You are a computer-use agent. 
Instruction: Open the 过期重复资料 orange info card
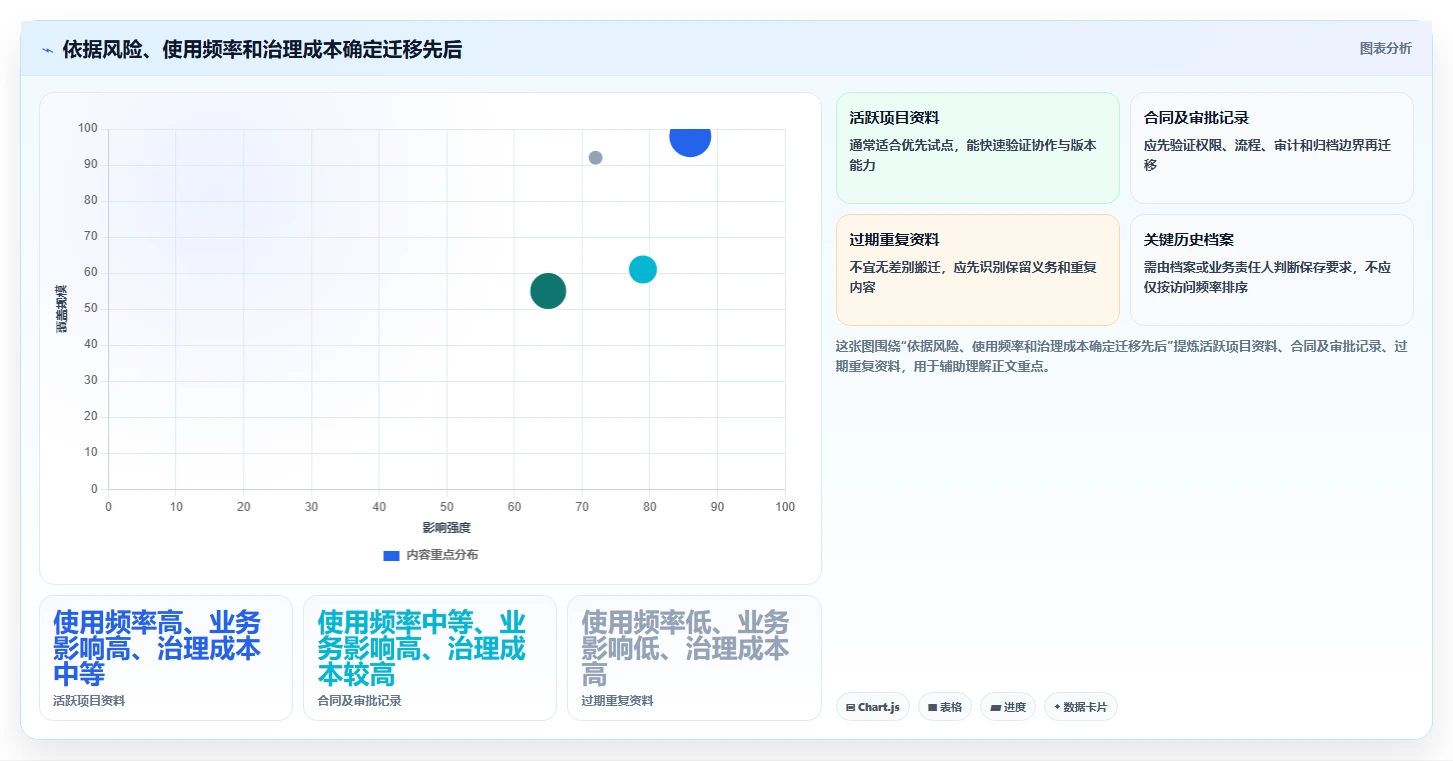coord(977,270)
